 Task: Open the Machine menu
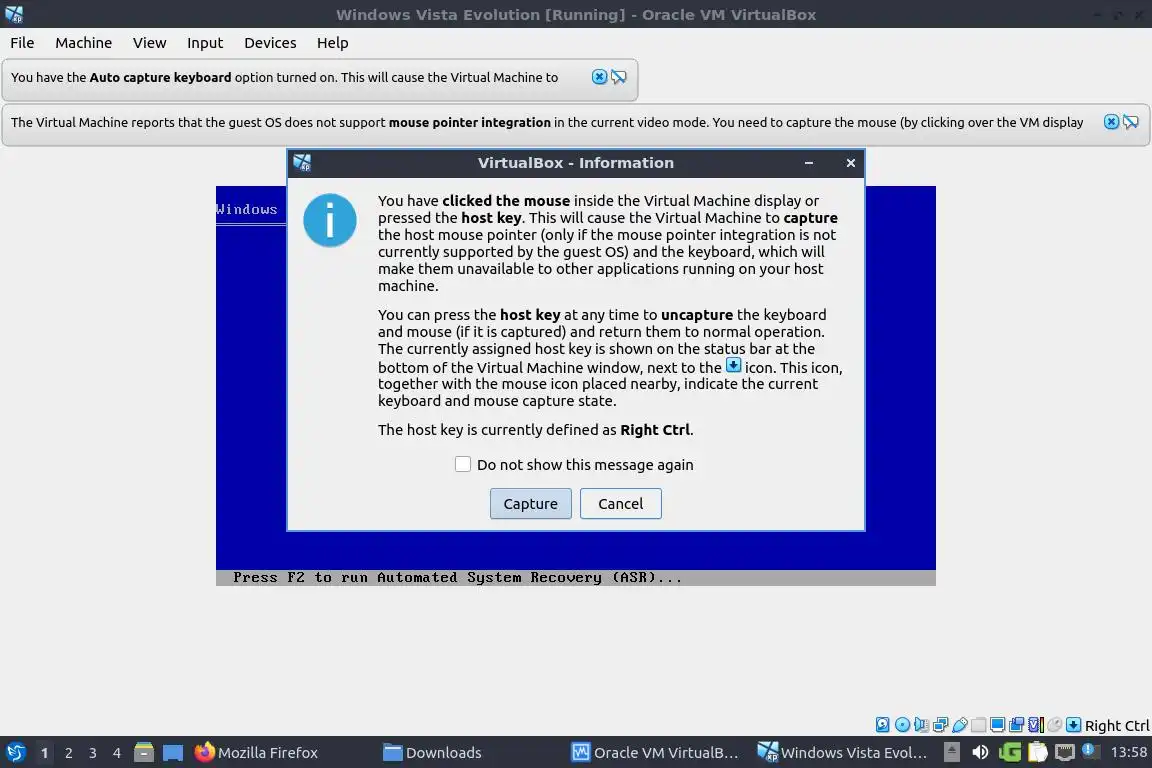(84, 43)
